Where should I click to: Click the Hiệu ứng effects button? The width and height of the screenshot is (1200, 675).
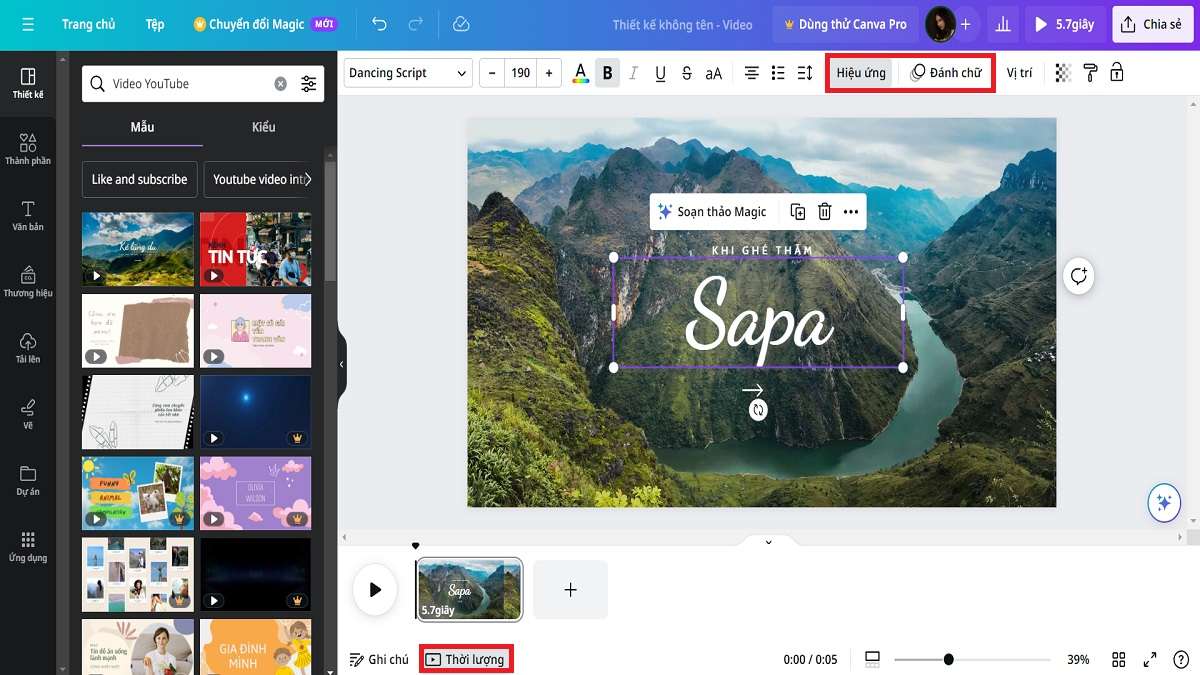[861, 73]
